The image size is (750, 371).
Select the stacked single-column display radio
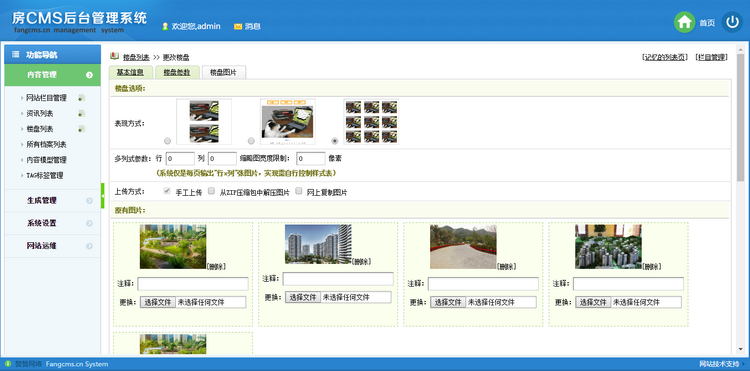click(x=167, y=141)
